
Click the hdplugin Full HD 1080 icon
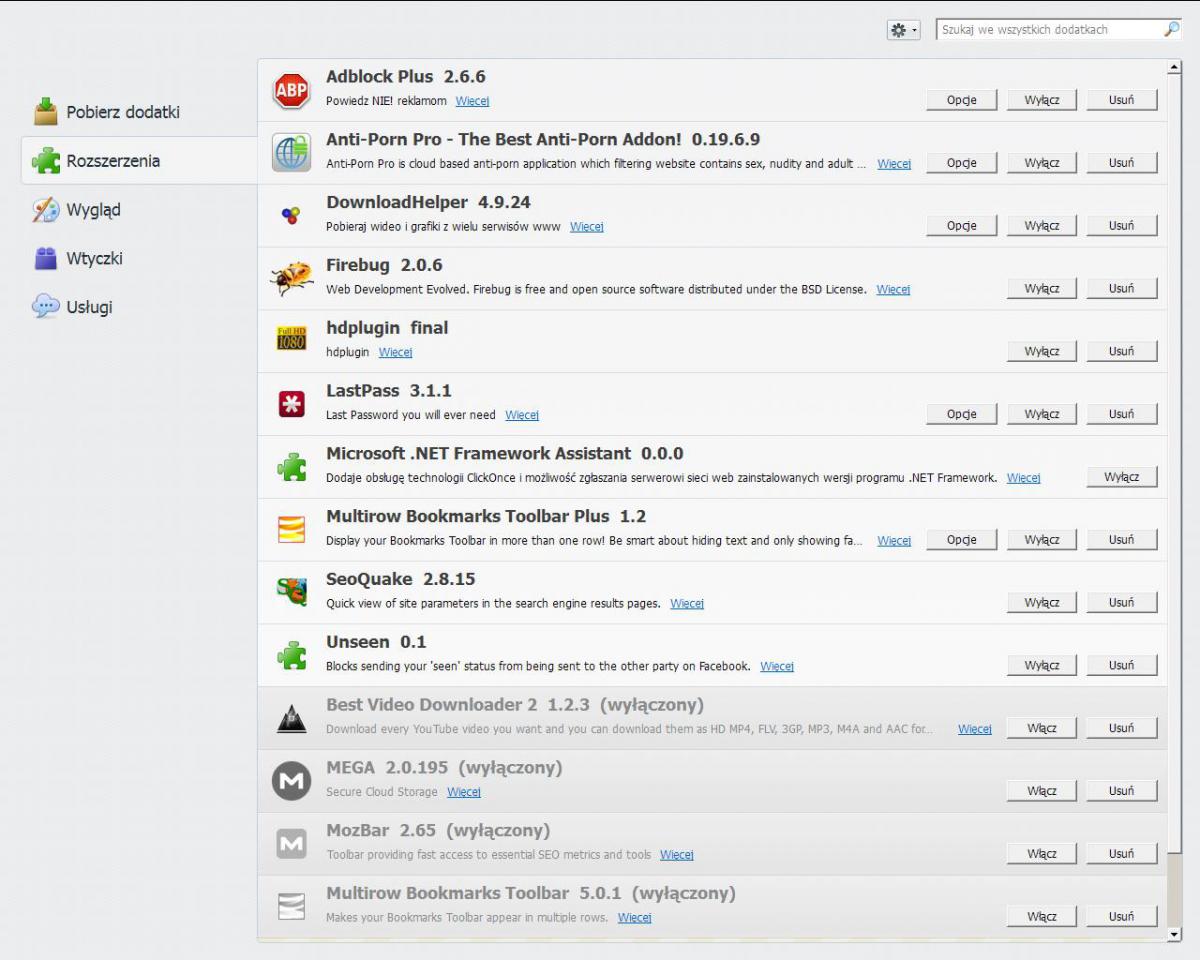pos(291,339)
